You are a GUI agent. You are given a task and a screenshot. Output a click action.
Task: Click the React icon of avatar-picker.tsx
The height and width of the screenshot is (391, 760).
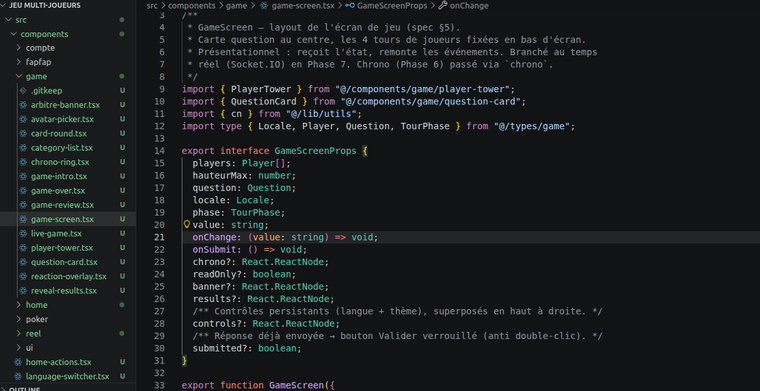click(x=23, y=119)
